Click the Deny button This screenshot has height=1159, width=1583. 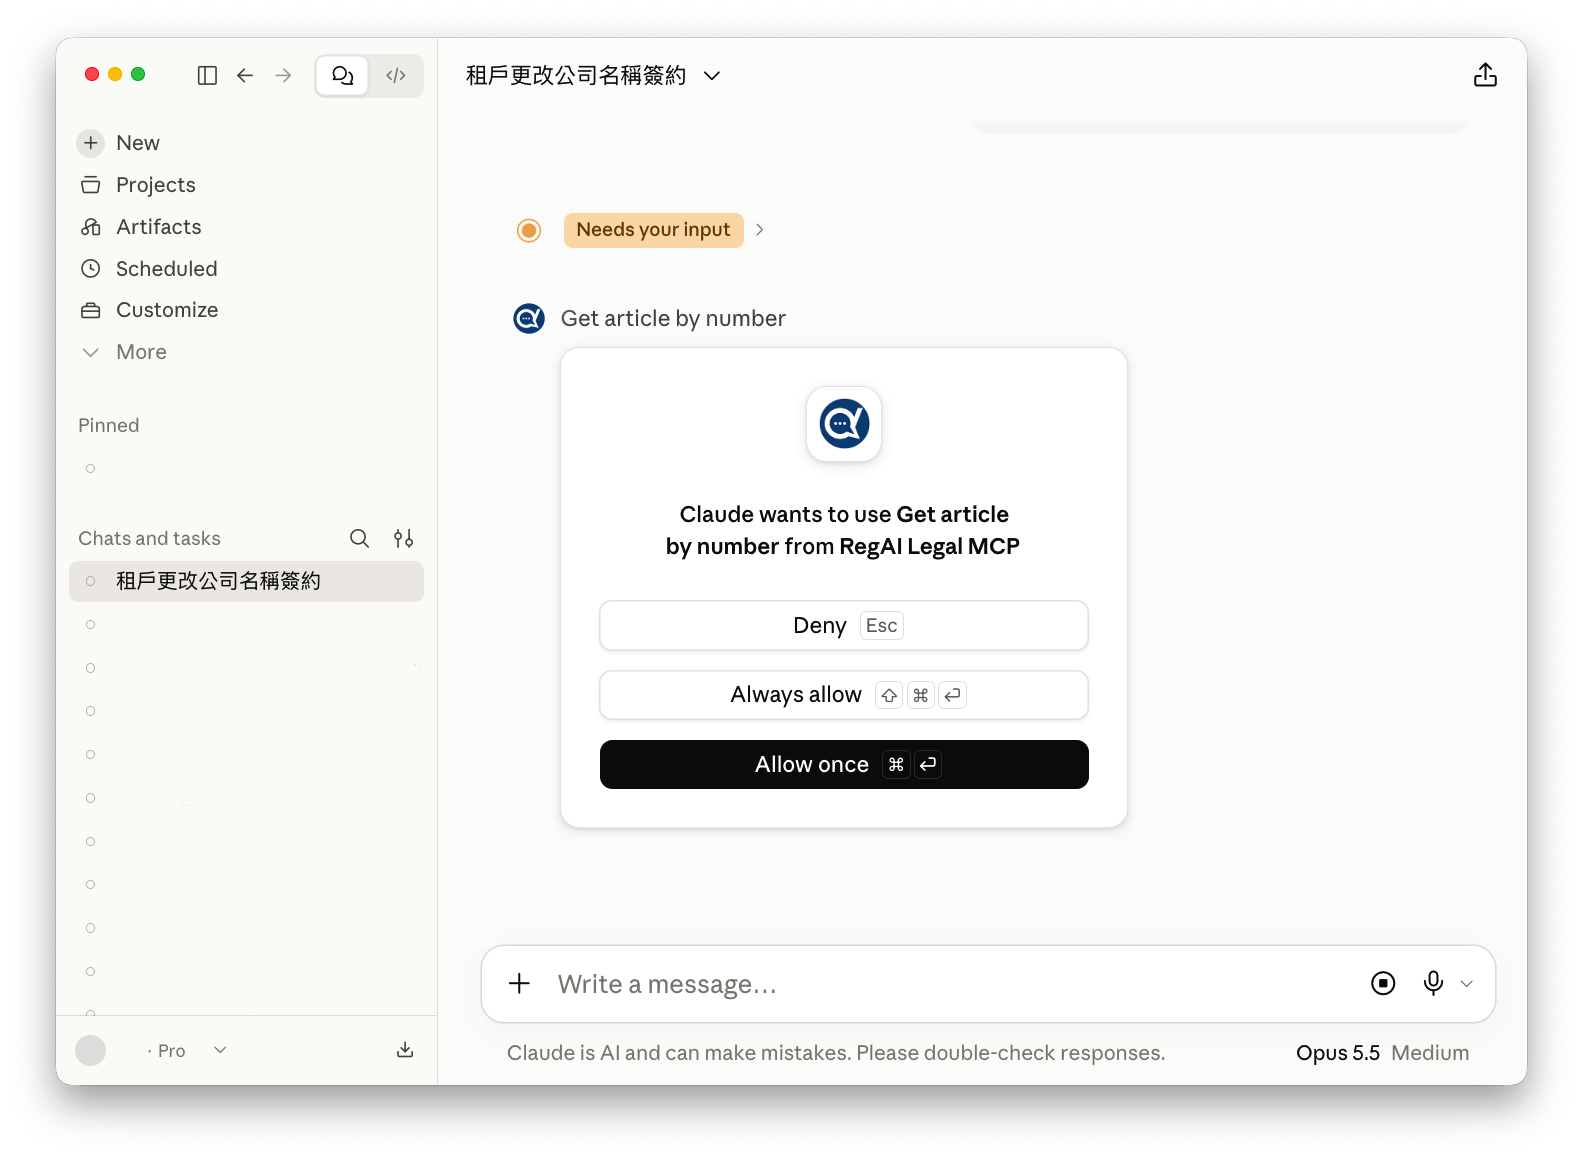click(844, 626)
